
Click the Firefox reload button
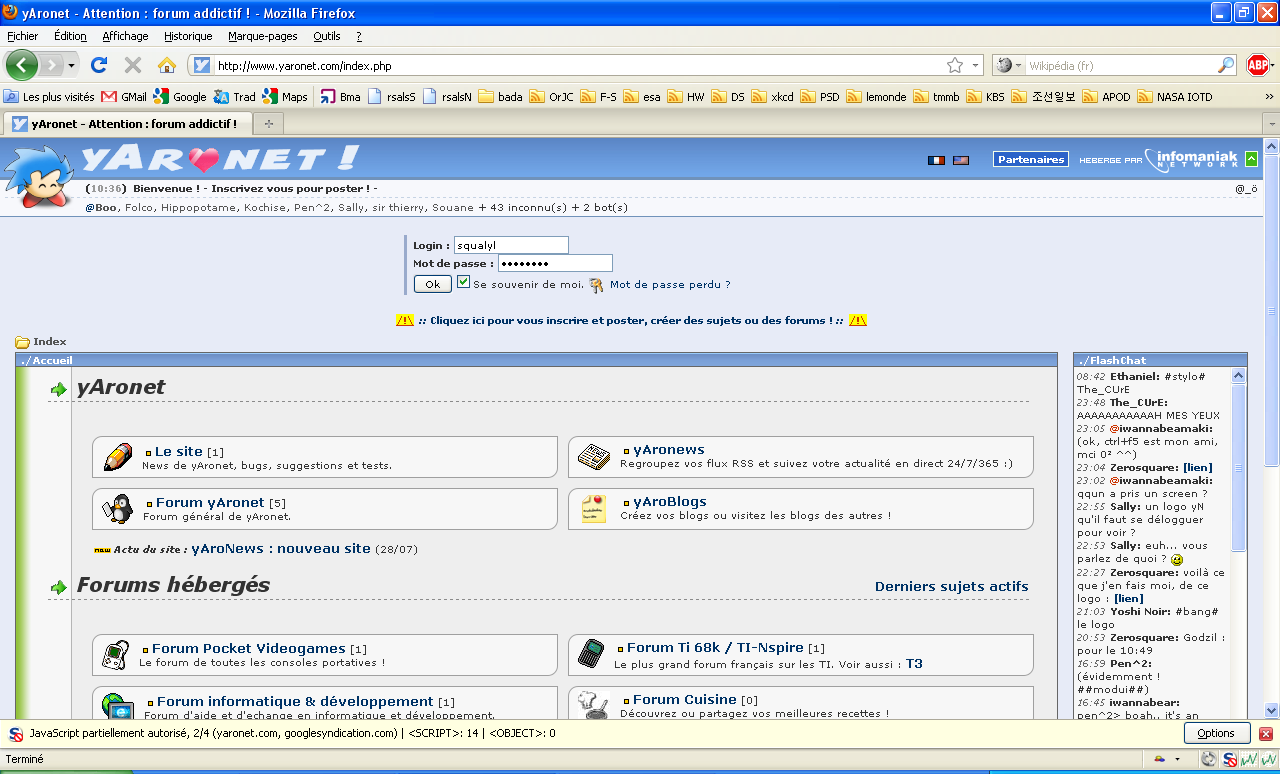[98, 65]
